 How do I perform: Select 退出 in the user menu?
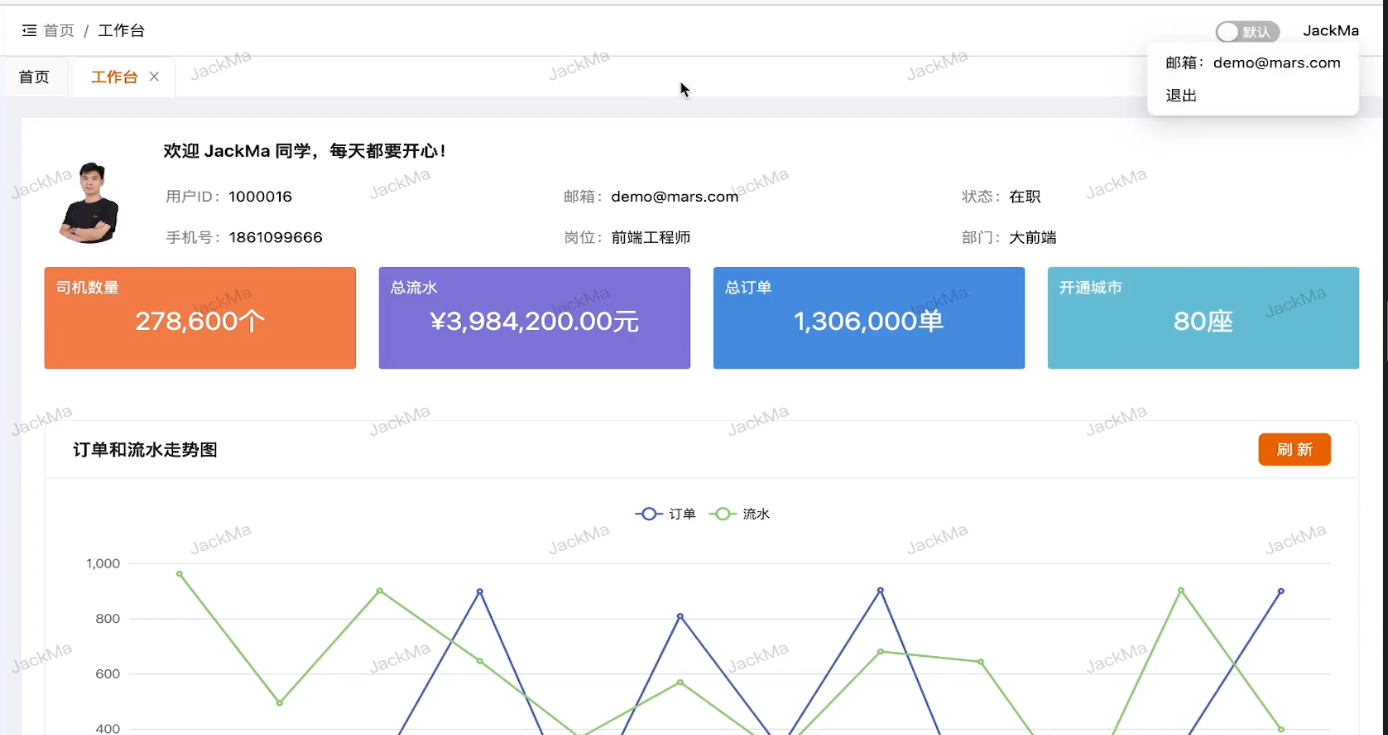1181,96
